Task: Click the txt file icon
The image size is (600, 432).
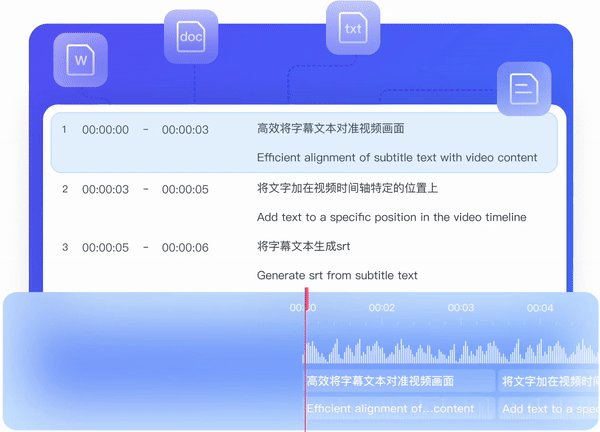Action: [353, 28]
